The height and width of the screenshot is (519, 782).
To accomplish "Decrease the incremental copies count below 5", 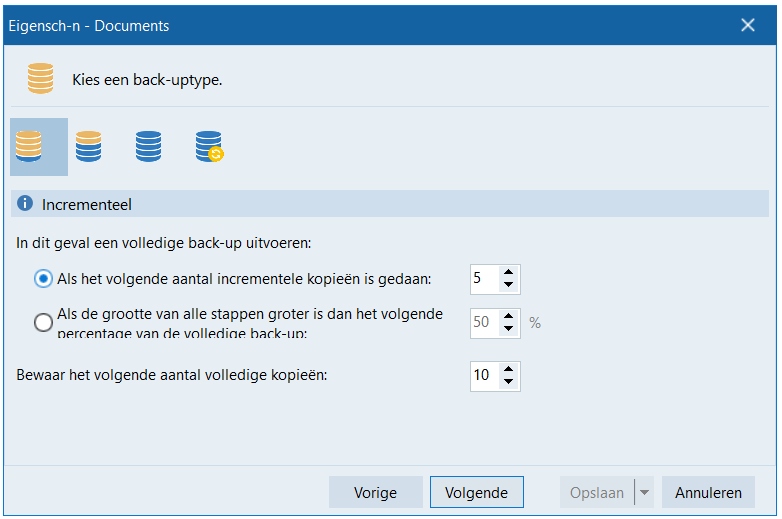I will click(508, 286).
